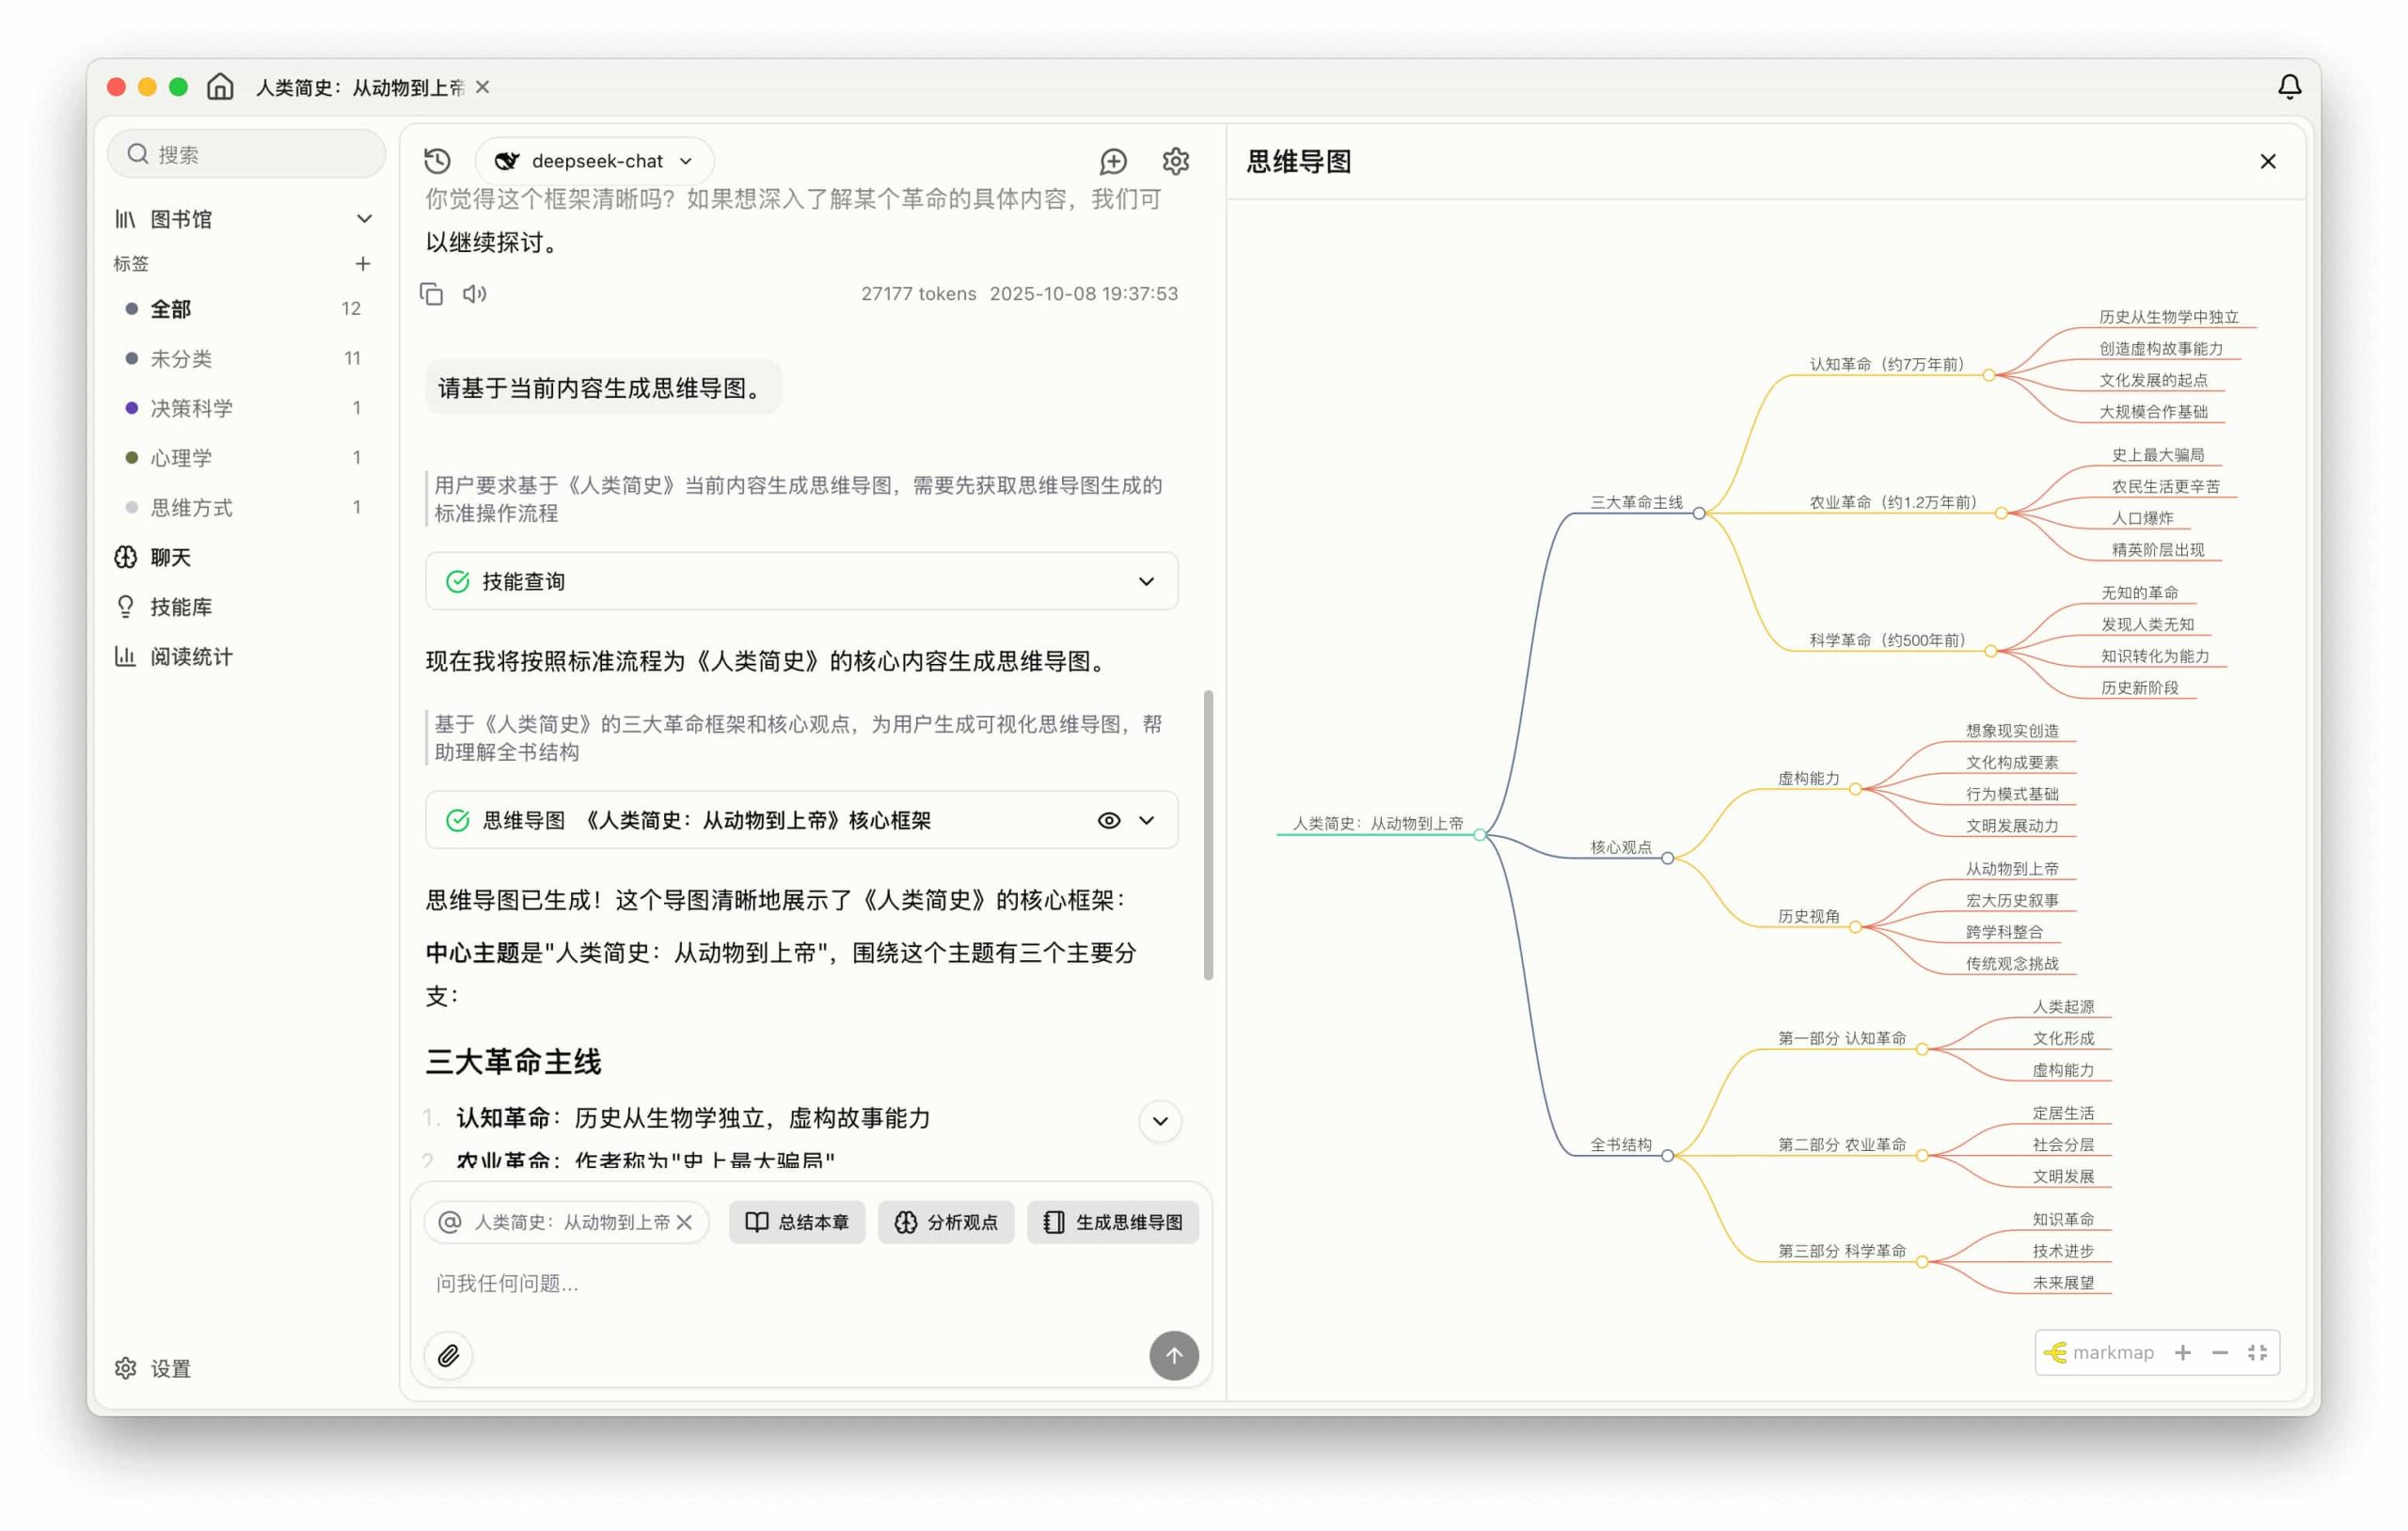Open the notification bell
The image size is (2408, 1531).
pos(2289,87)
